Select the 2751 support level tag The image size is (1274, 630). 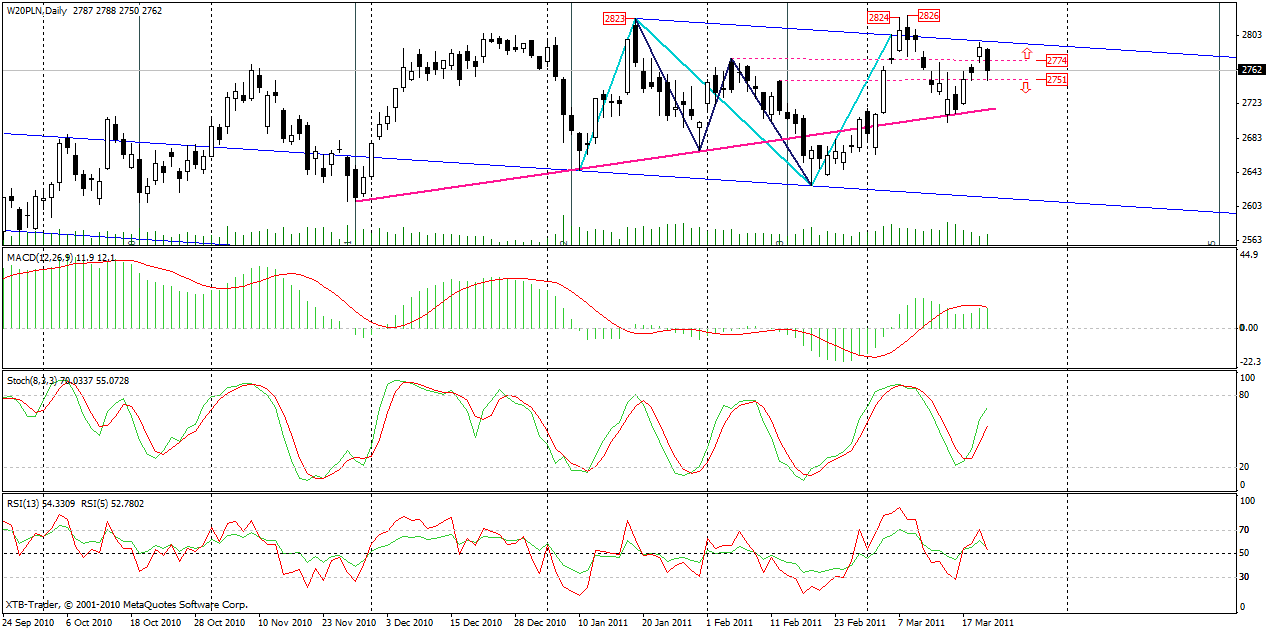pos(1056,80)
